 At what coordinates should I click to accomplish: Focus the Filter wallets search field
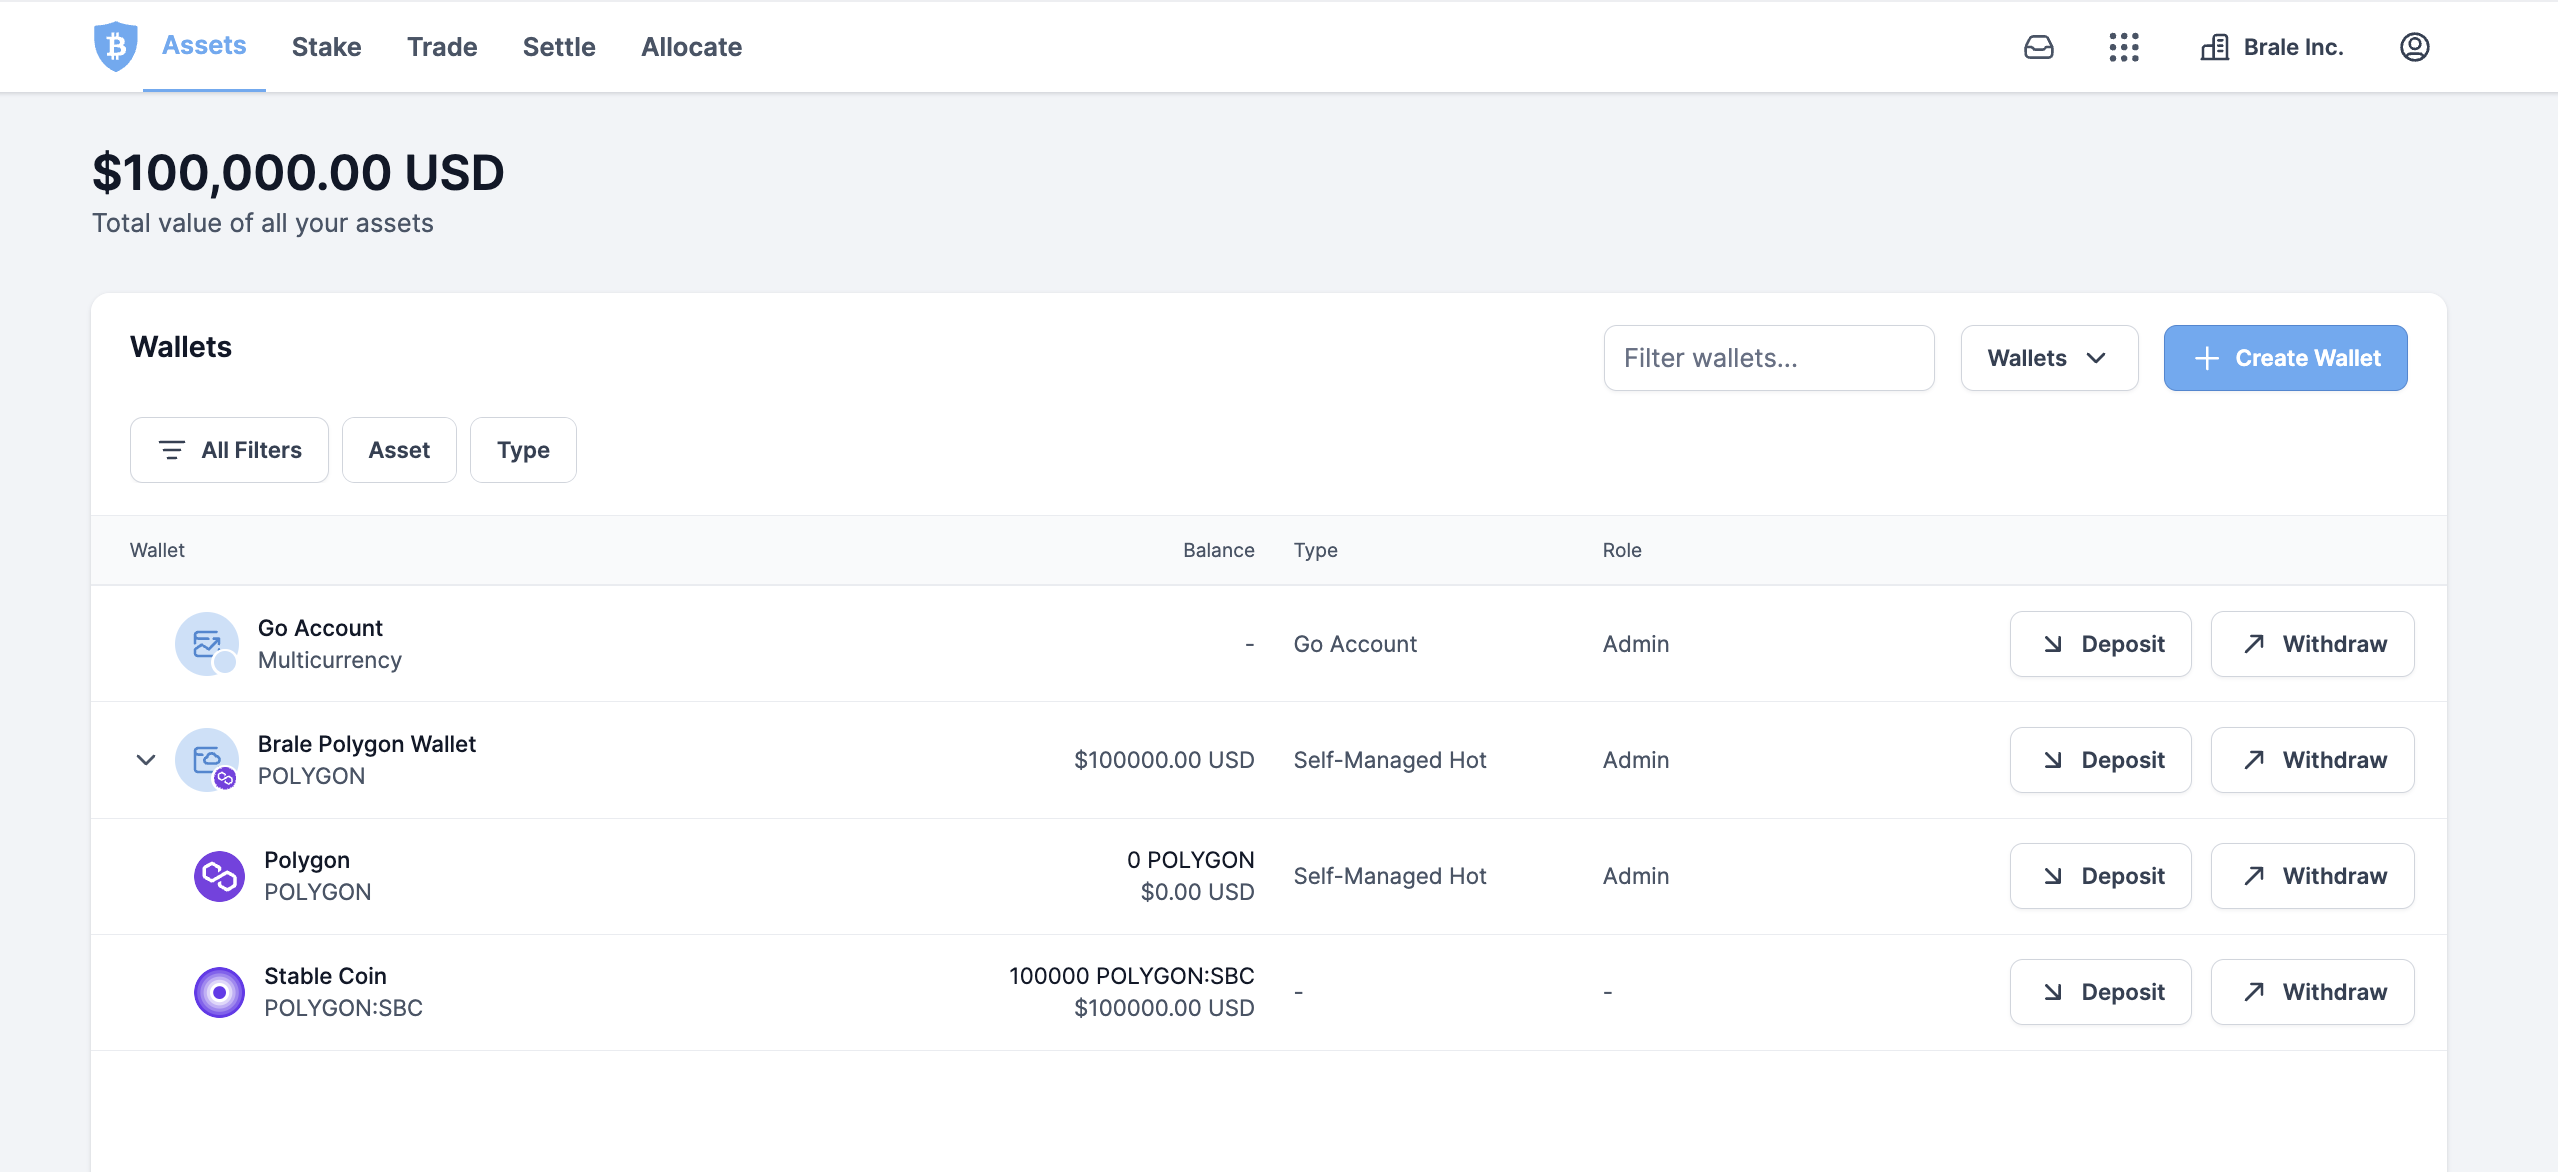[1768, 358]
